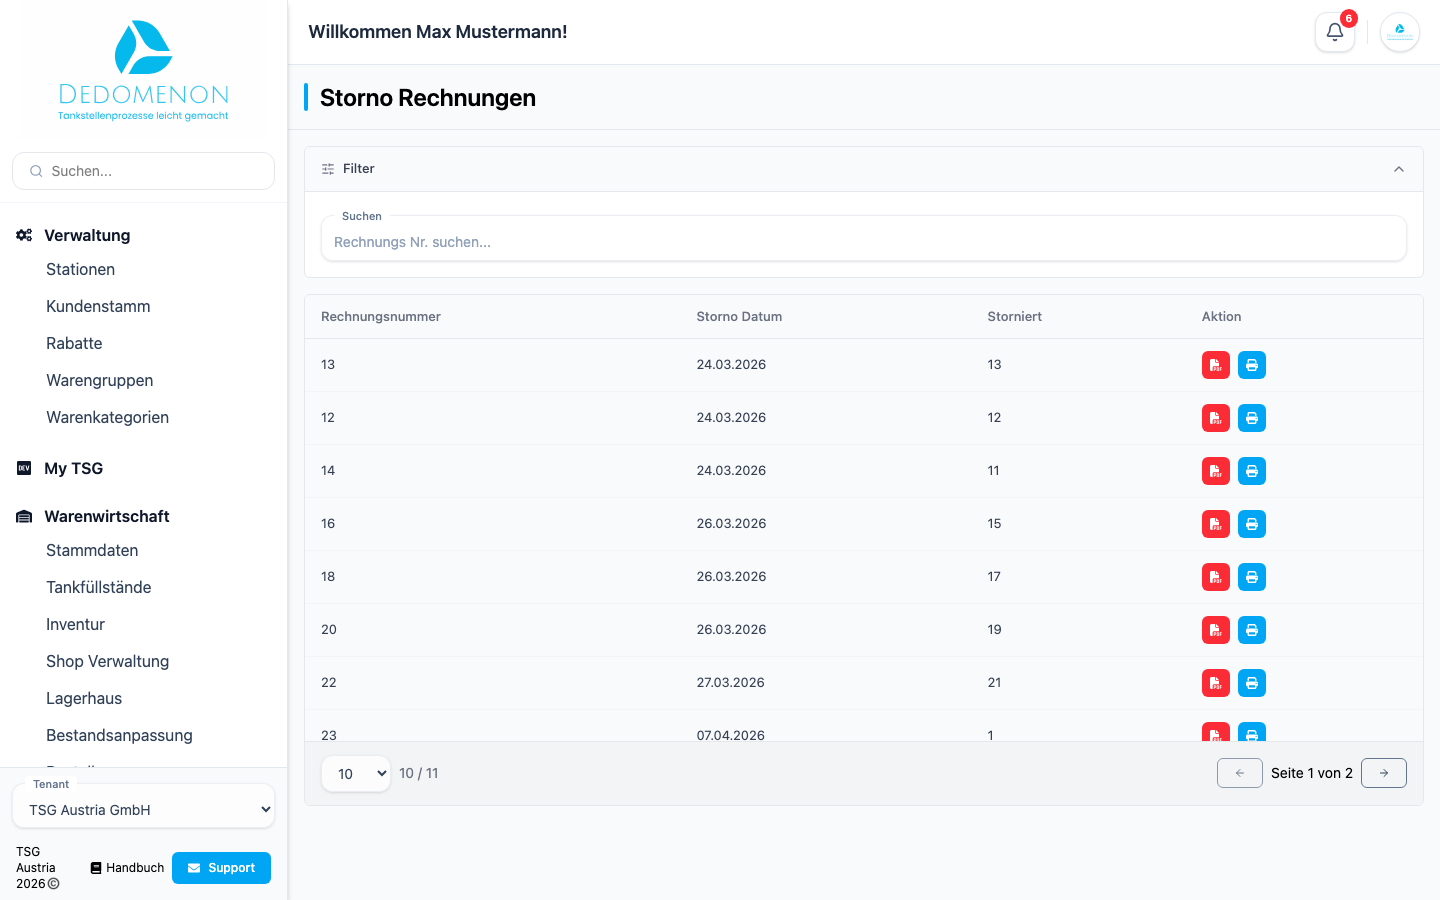Open PDF for invoice 12
Image resolution: width=1440 pixels, height=900 pixels.
click(1216, 418)
